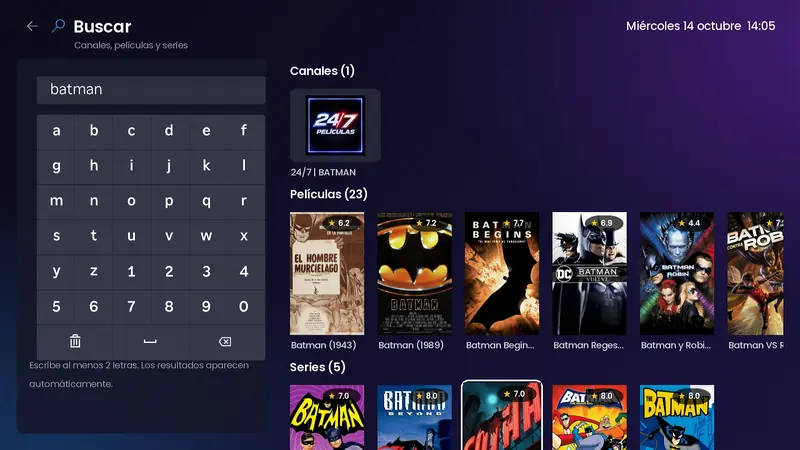Tap the number 6 key
The image size is (800, 450).
94,307
